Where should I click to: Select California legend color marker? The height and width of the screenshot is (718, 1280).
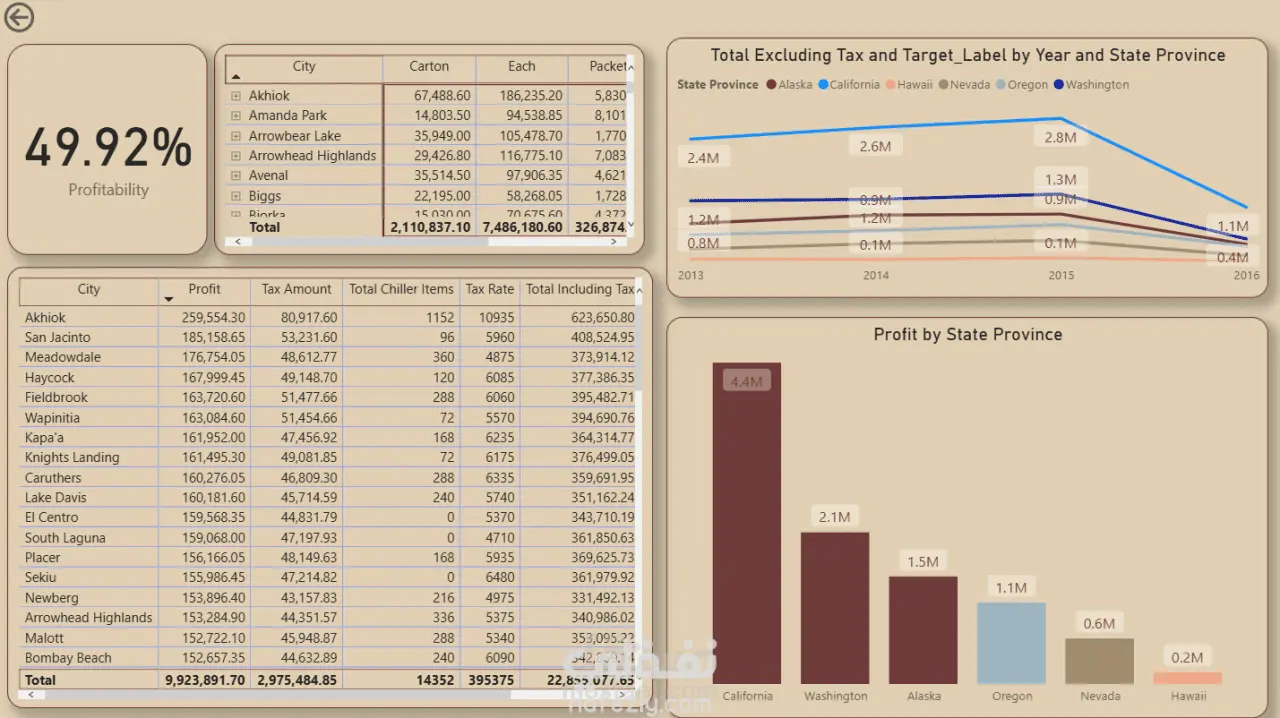click(x=823, y=85)
